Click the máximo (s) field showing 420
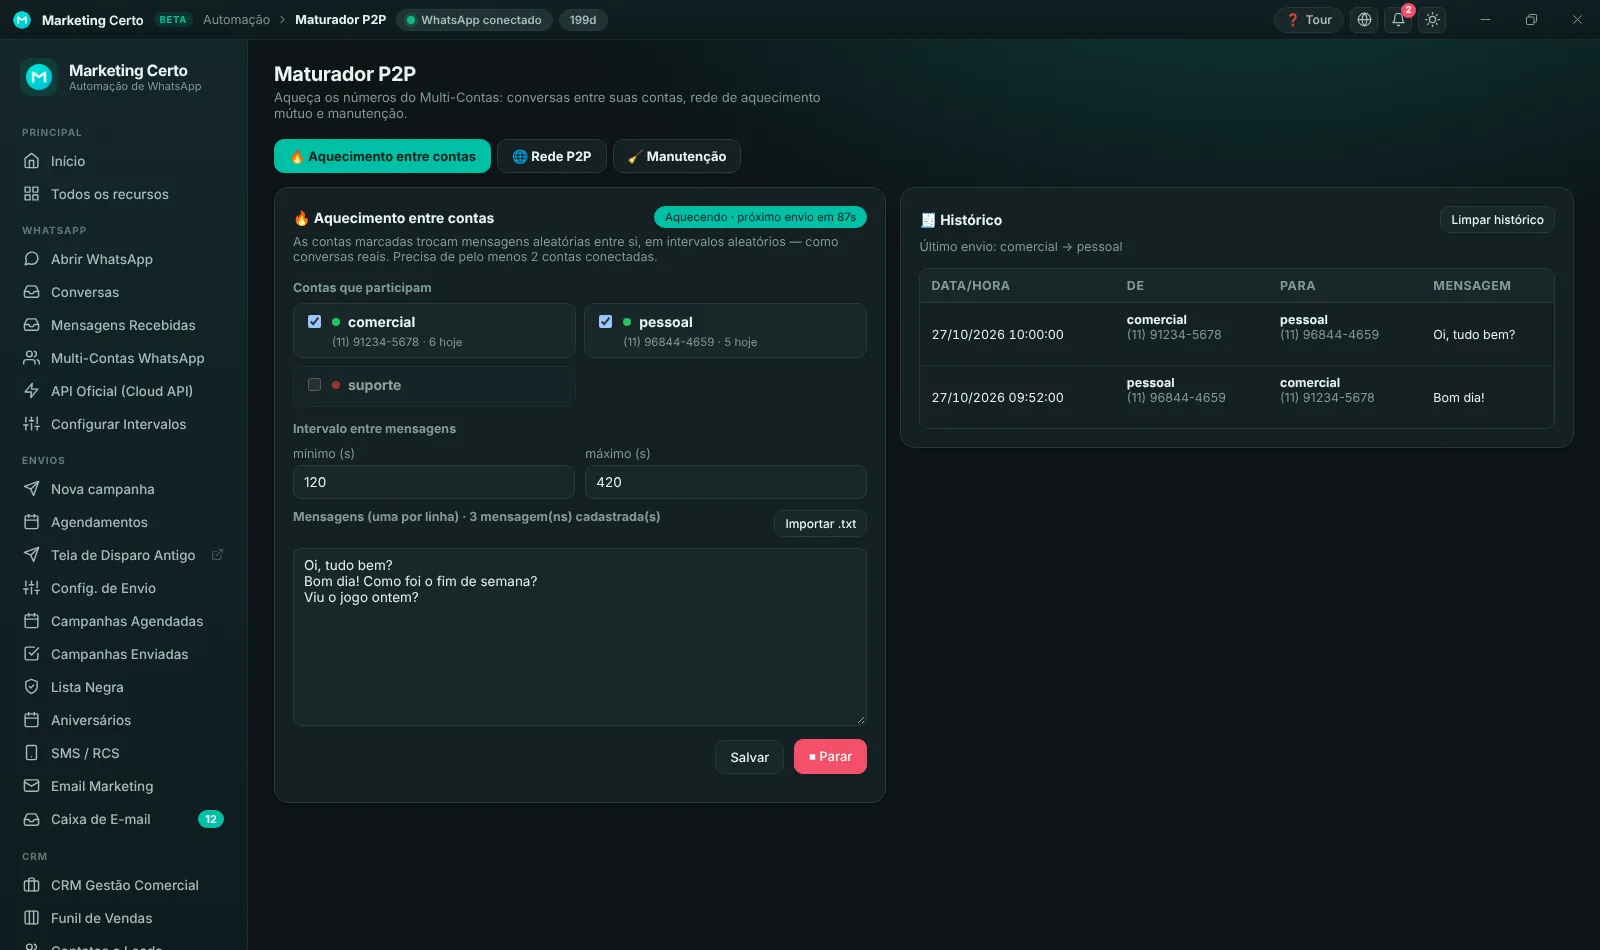The width and height of the screenshot is (1600, 950). [726, 482]
